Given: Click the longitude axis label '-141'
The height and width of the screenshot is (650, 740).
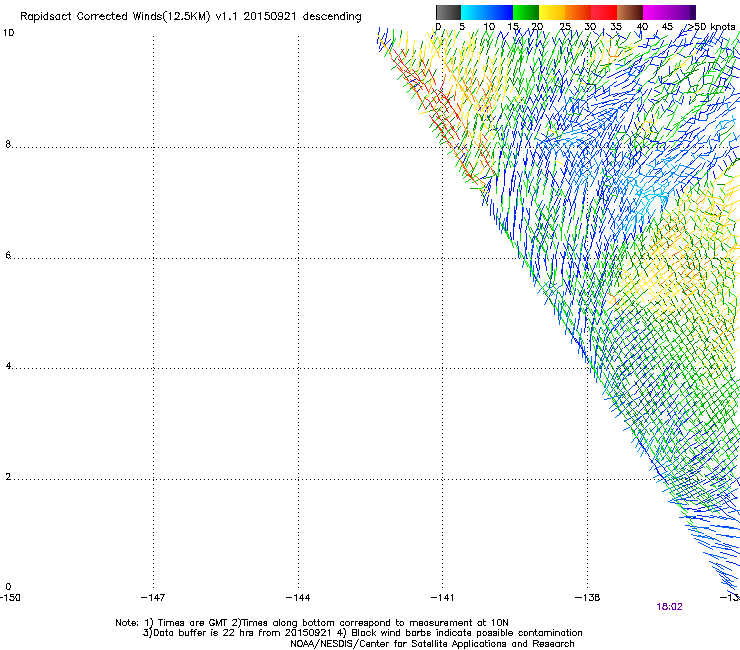Looking at the screenshot, I should 442,598.
